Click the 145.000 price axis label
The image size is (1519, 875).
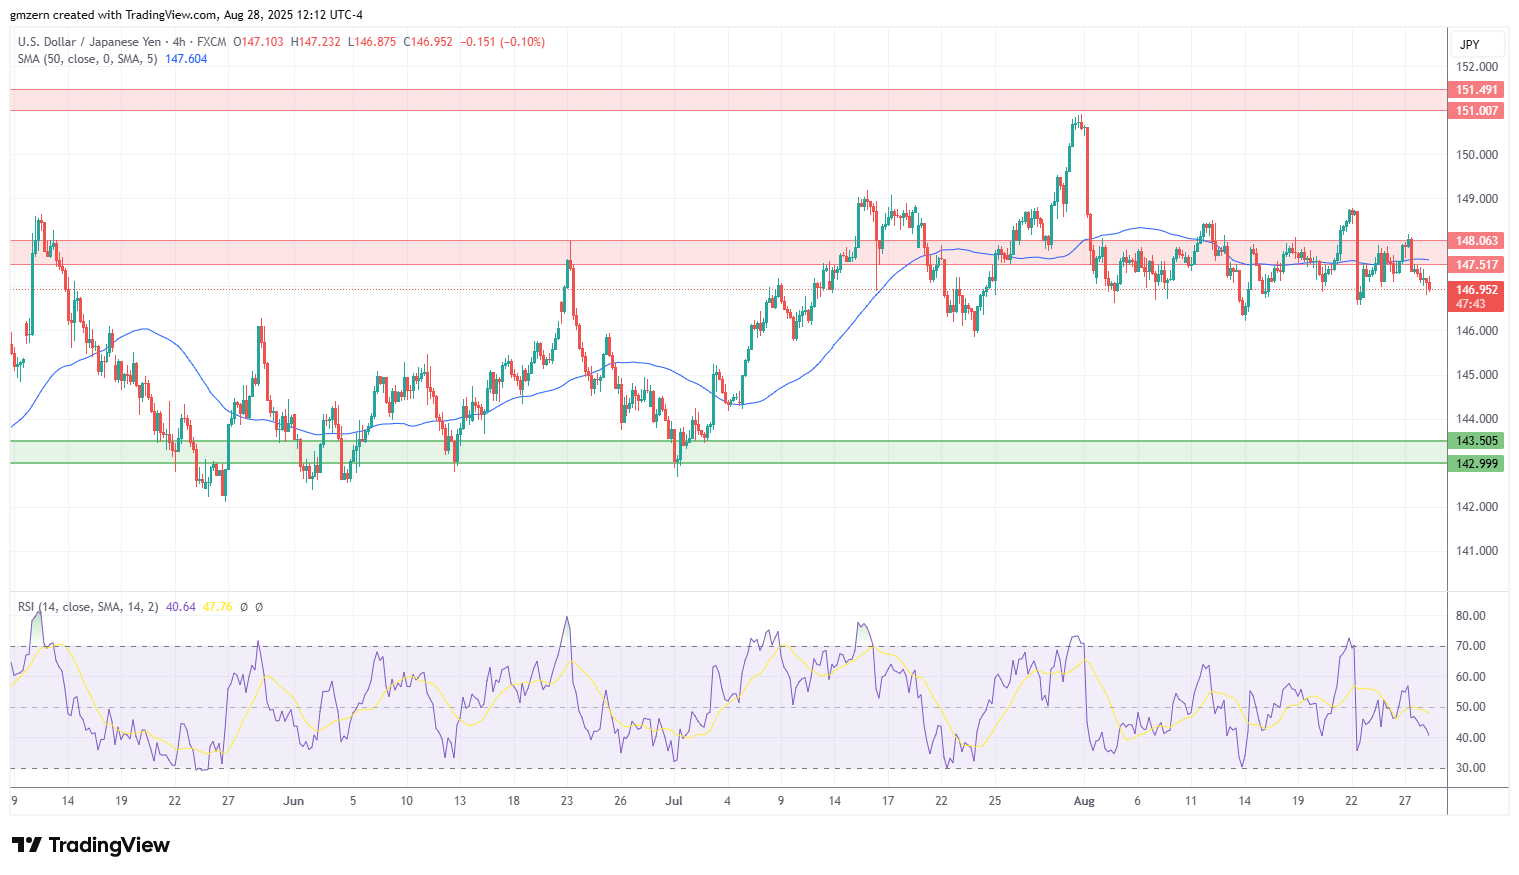pos(1477,375)
